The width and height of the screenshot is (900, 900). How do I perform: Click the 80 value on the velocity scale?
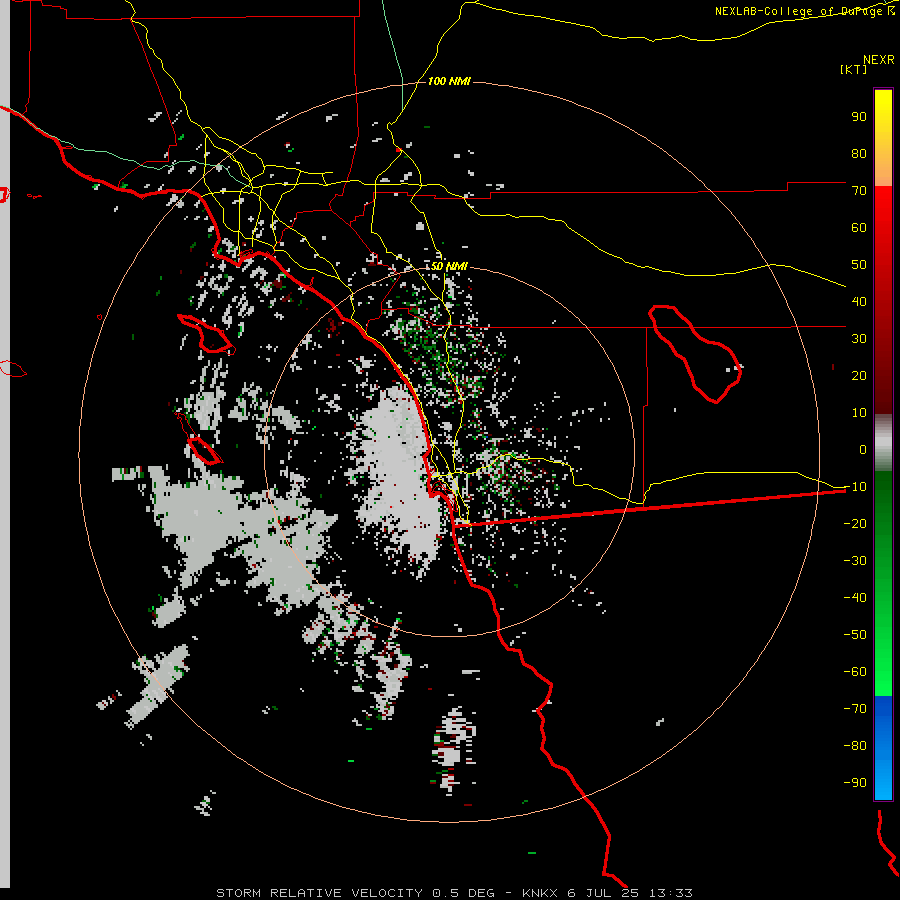coord(859,154)
